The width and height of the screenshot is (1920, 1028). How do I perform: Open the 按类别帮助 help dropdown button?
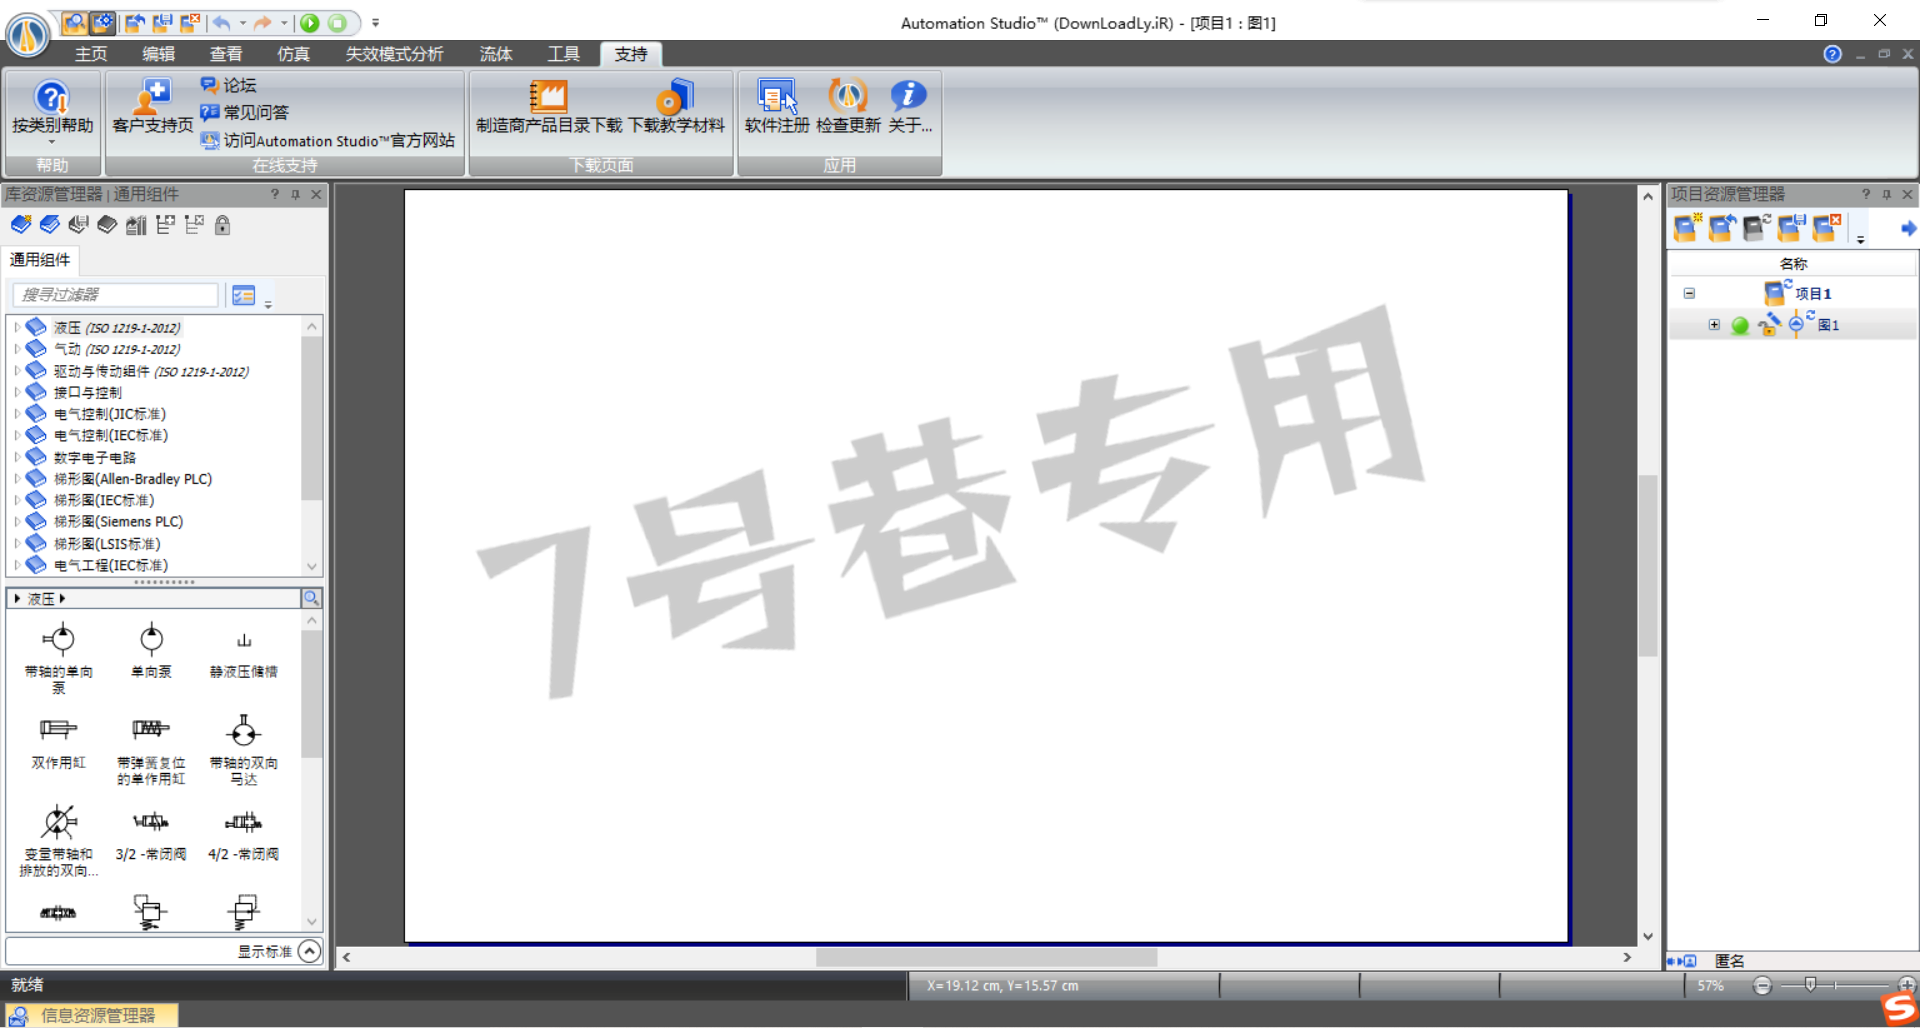52,112
